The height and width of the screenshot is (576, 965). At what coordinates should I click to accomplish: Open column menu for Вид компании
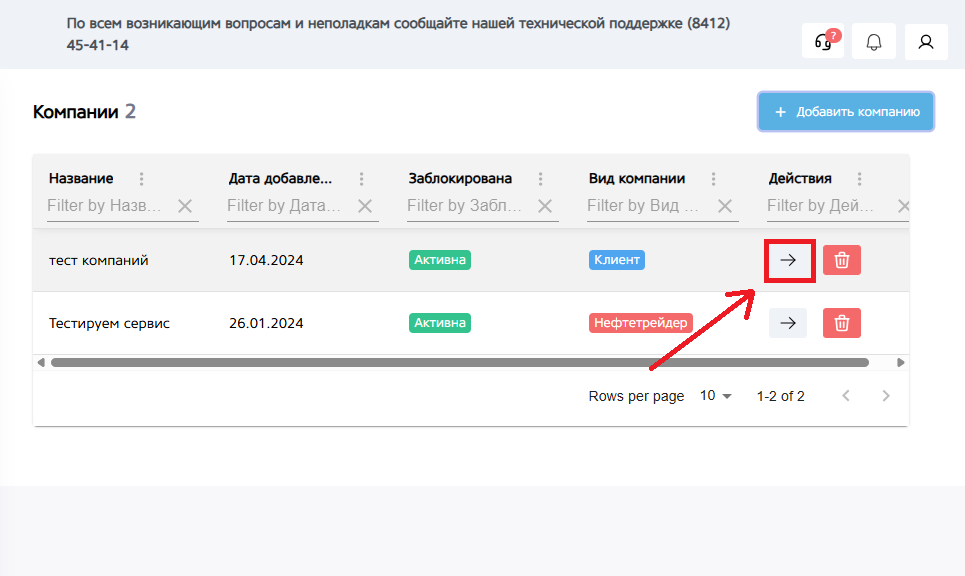pyautogui.click(x=713, y=178)
